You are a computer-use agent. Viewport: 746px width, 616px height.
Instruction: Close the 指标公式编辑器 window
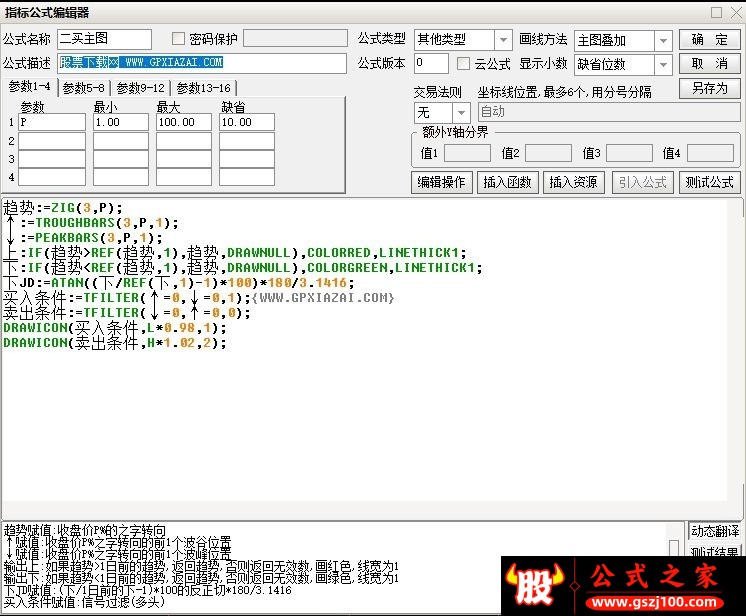pos(736,12)
